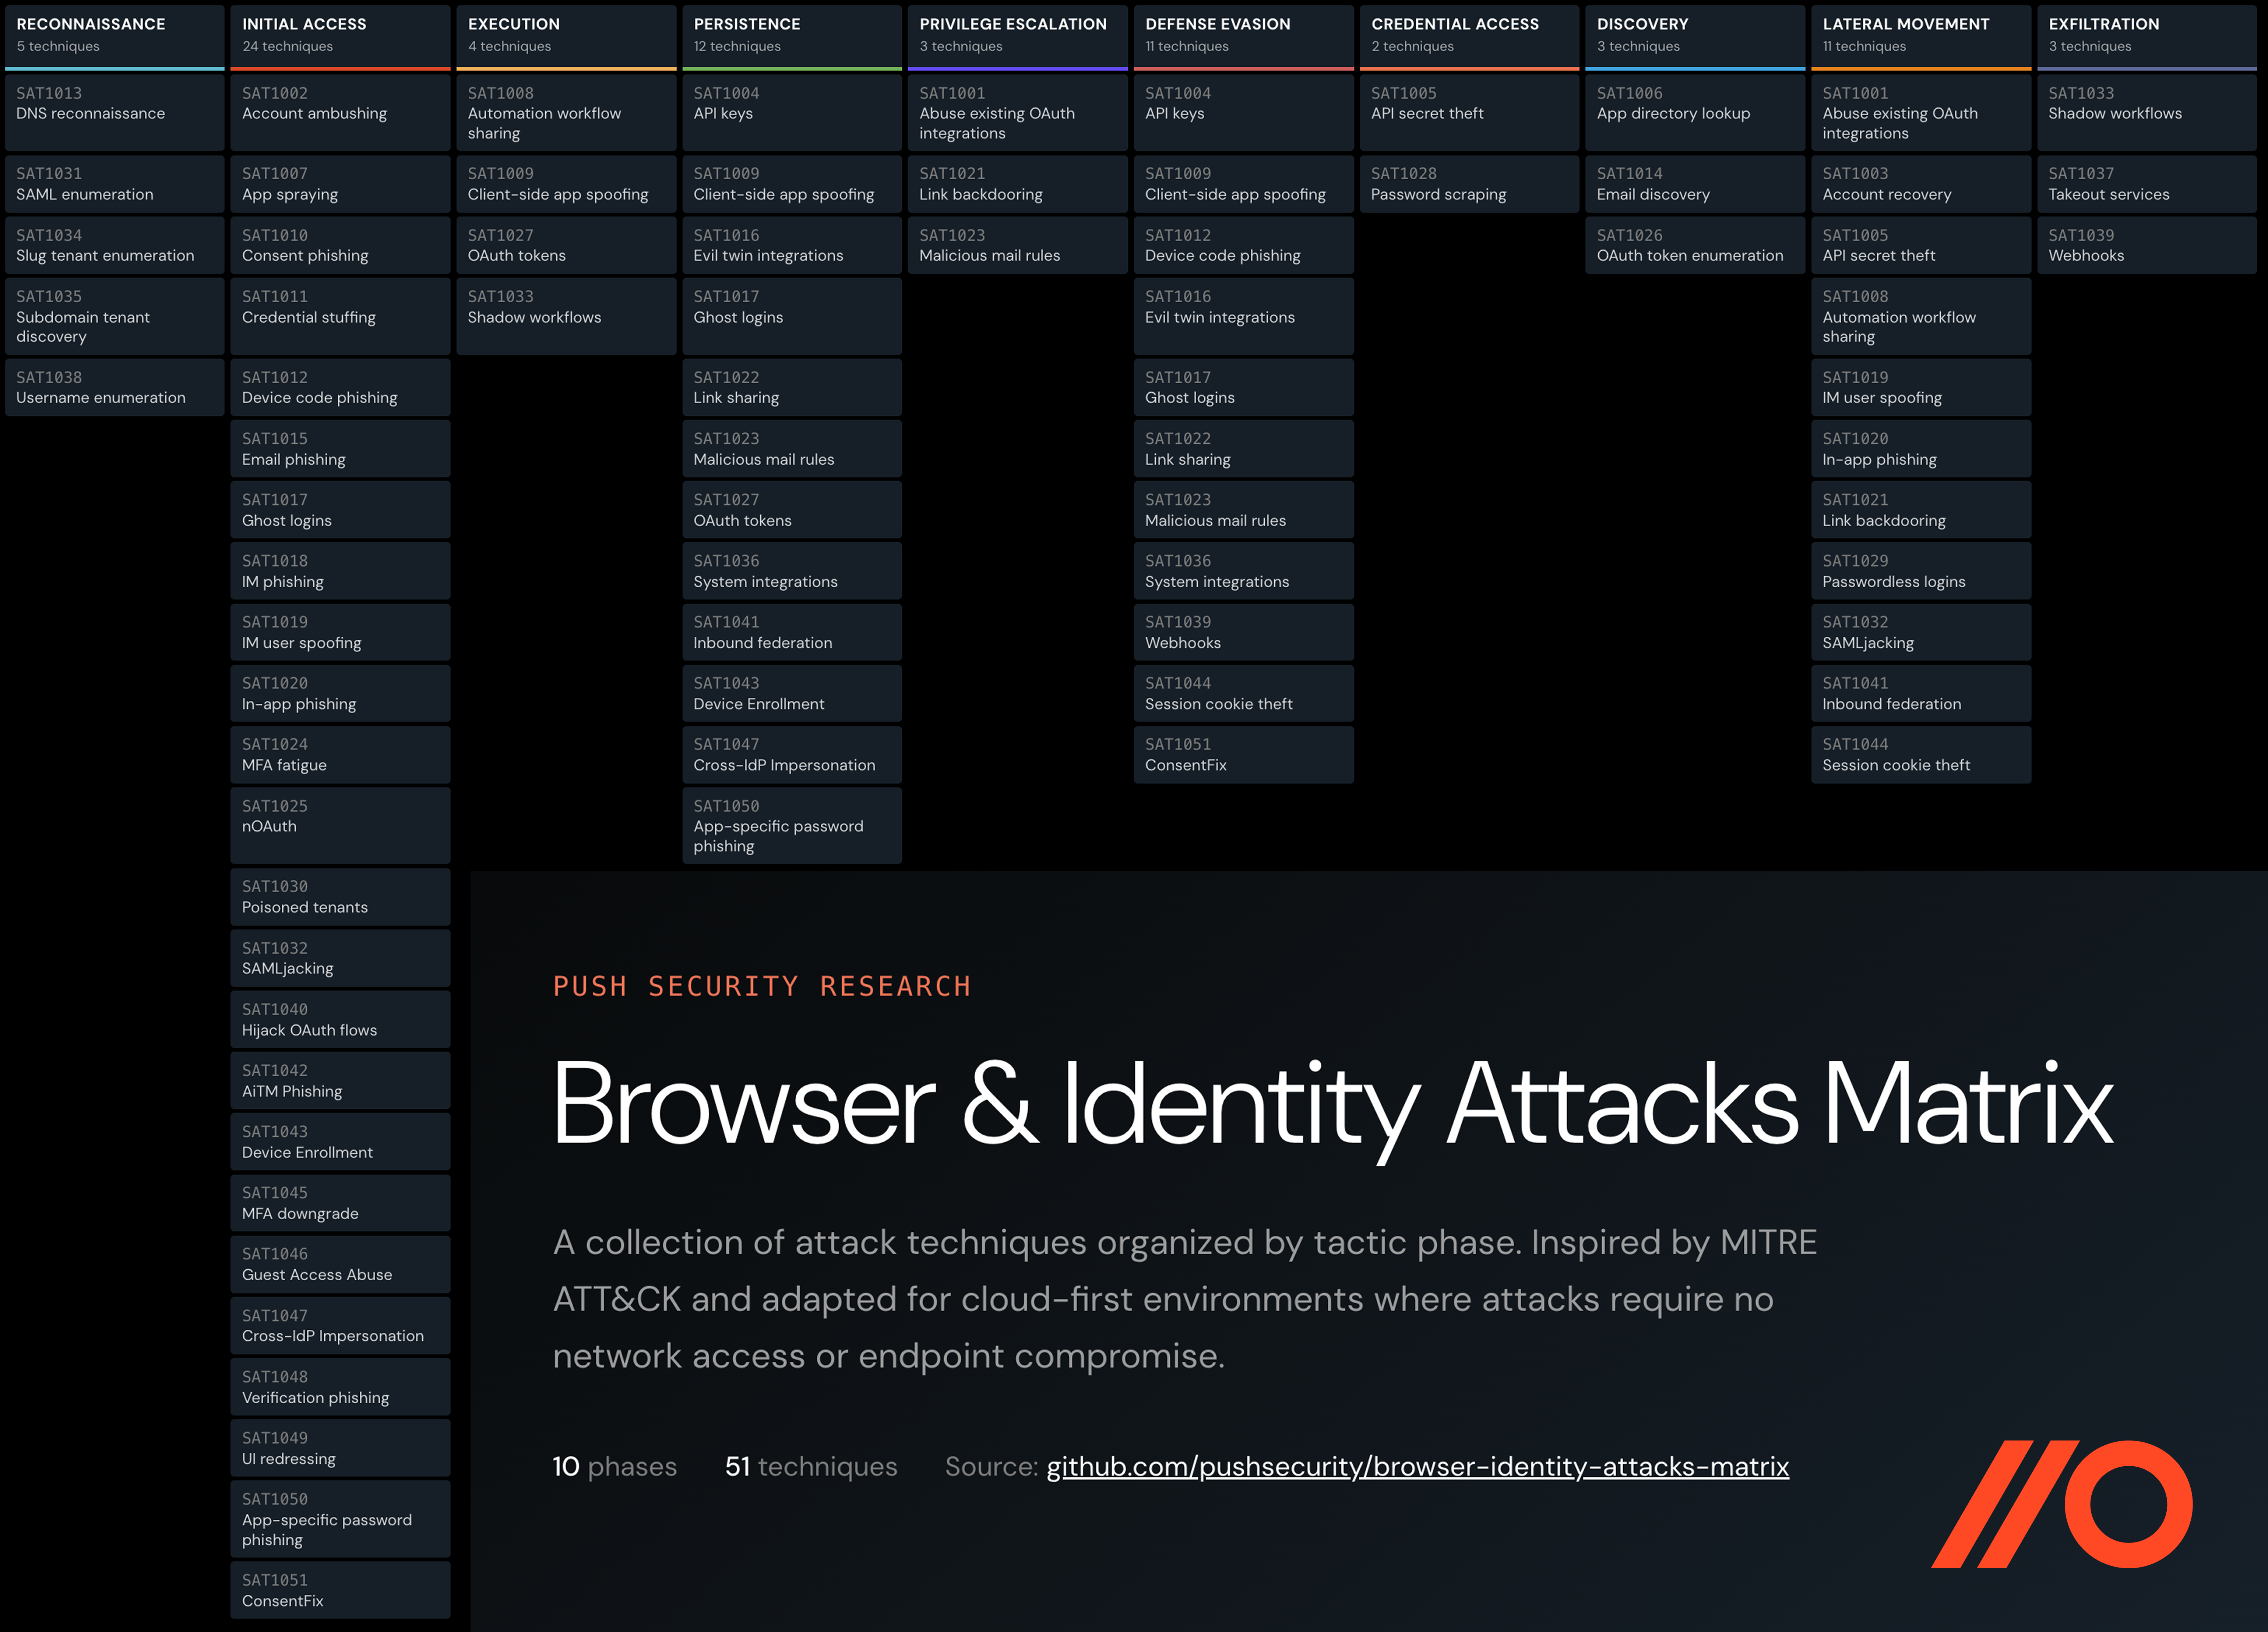Screen dimensions: 2268x1632
Task: Open SAT1051 ConsentFix under Defense Evasion
Action: coord(1244,754)
